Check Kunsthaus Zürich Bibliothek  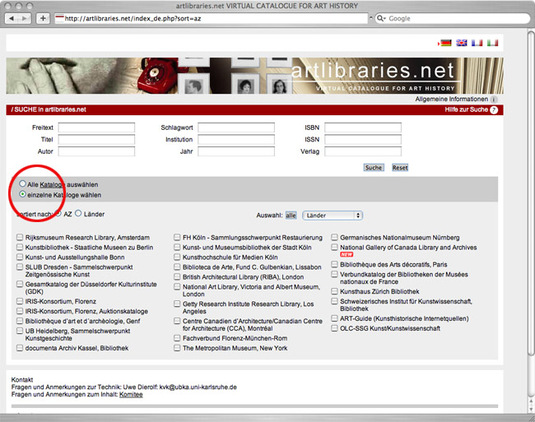[x=335, y=291]
